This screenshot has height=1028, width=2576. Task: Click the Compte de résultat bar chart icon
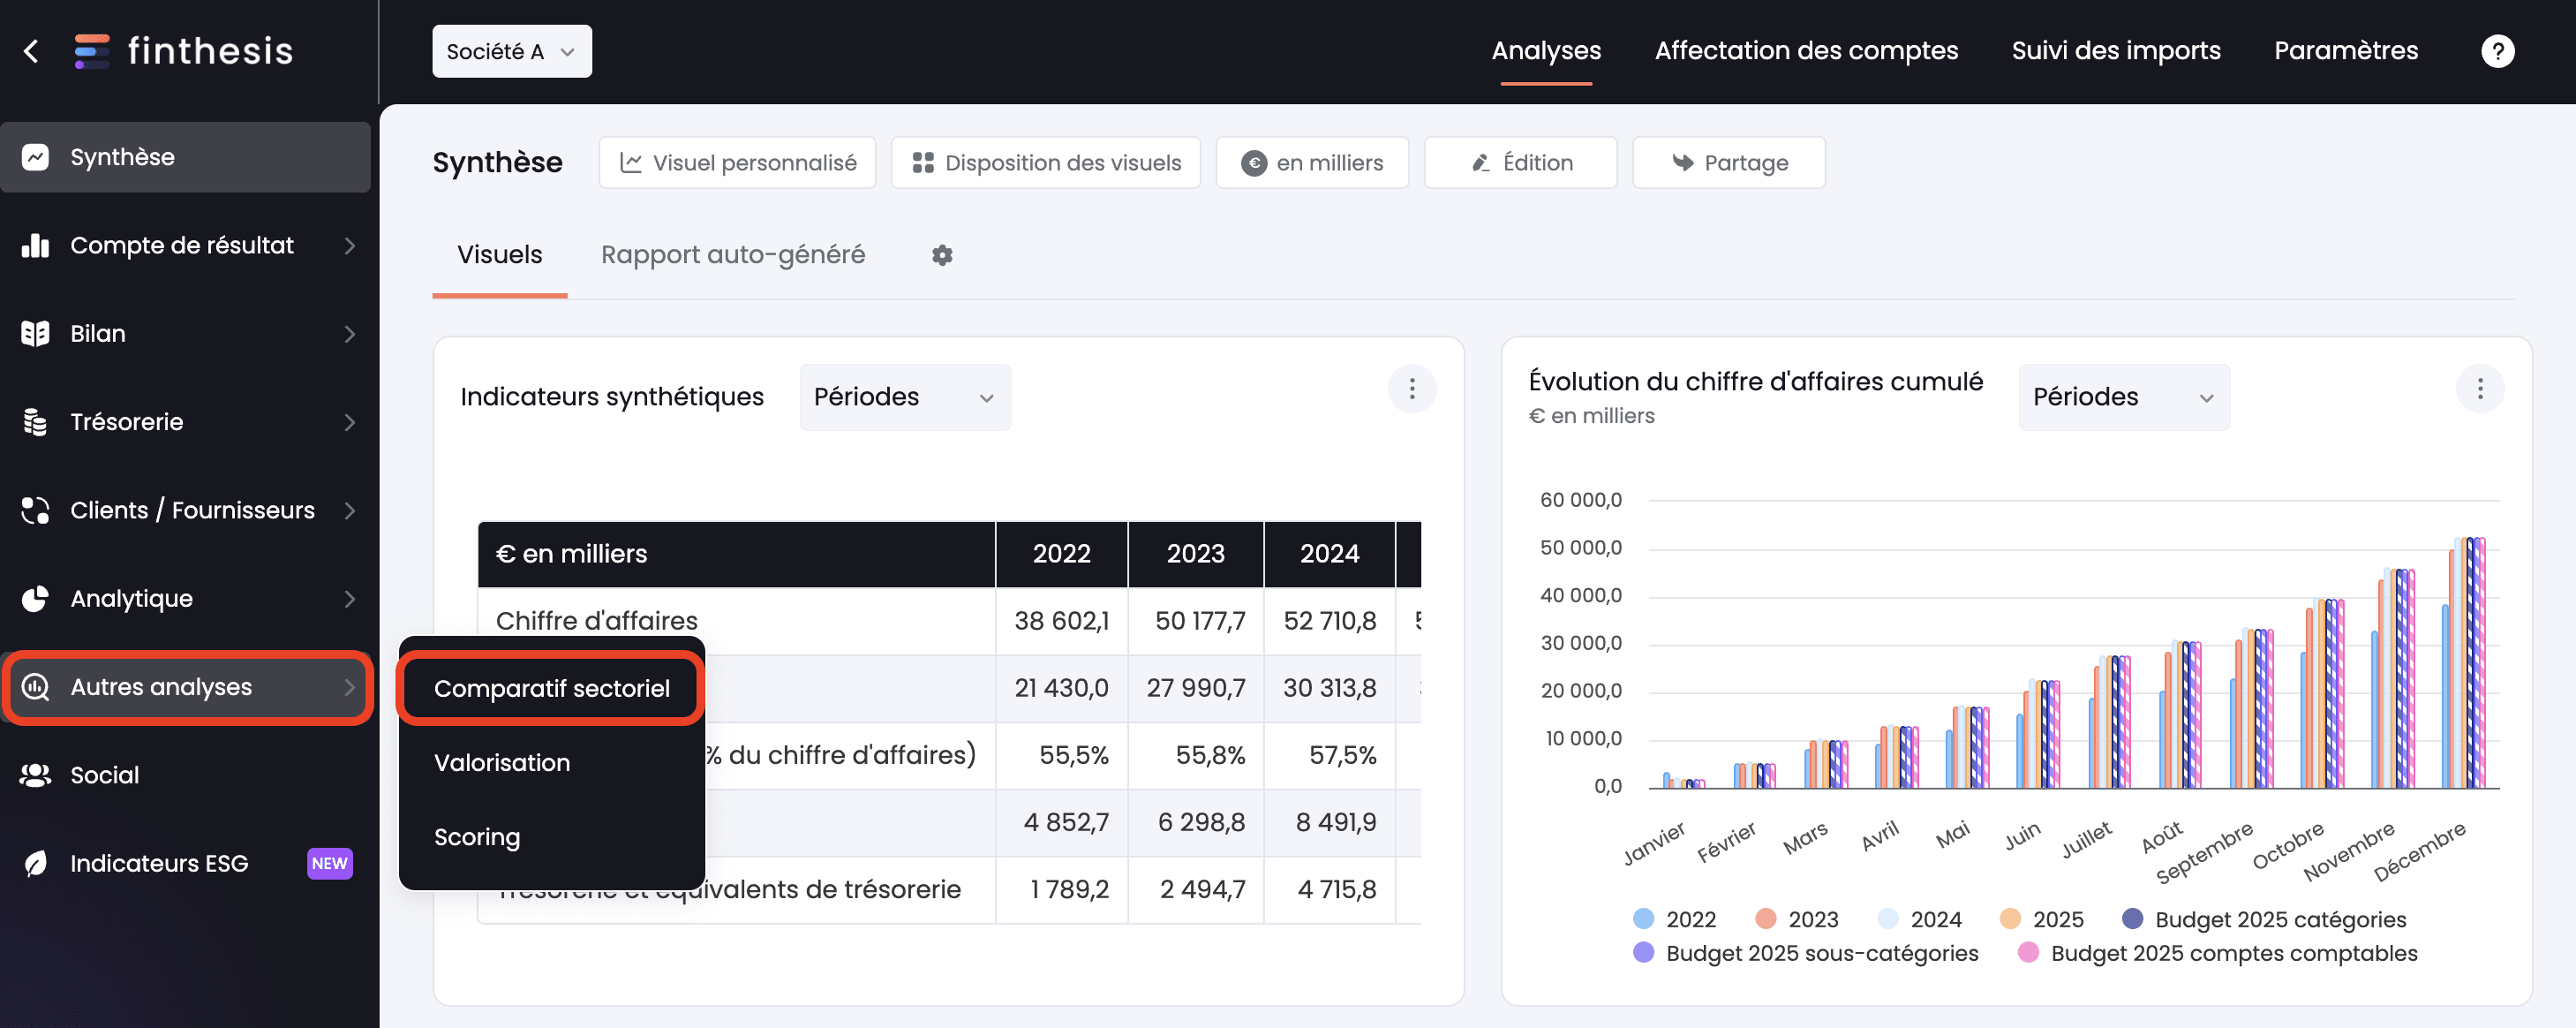coord(35,245)
